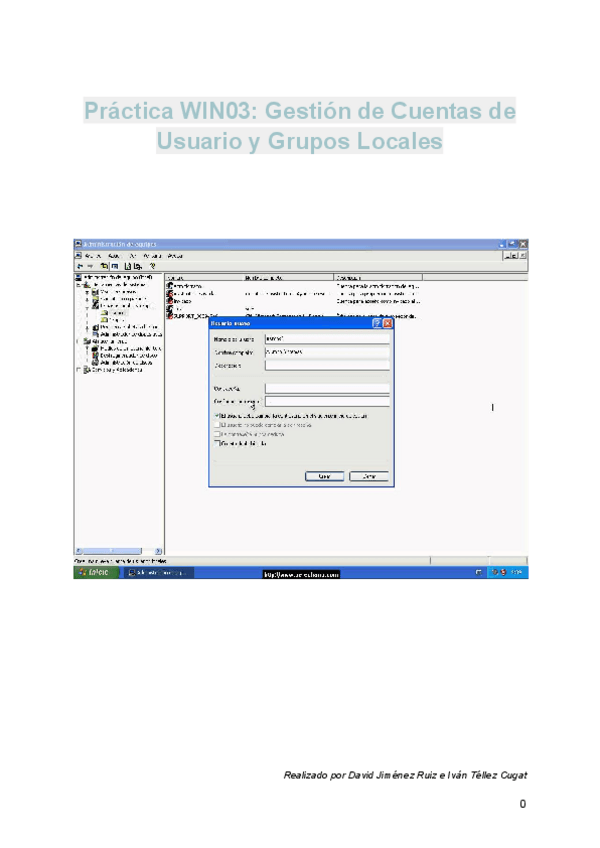
Task: Click the Nombre completo input field
Action: (x=327, y=352)
